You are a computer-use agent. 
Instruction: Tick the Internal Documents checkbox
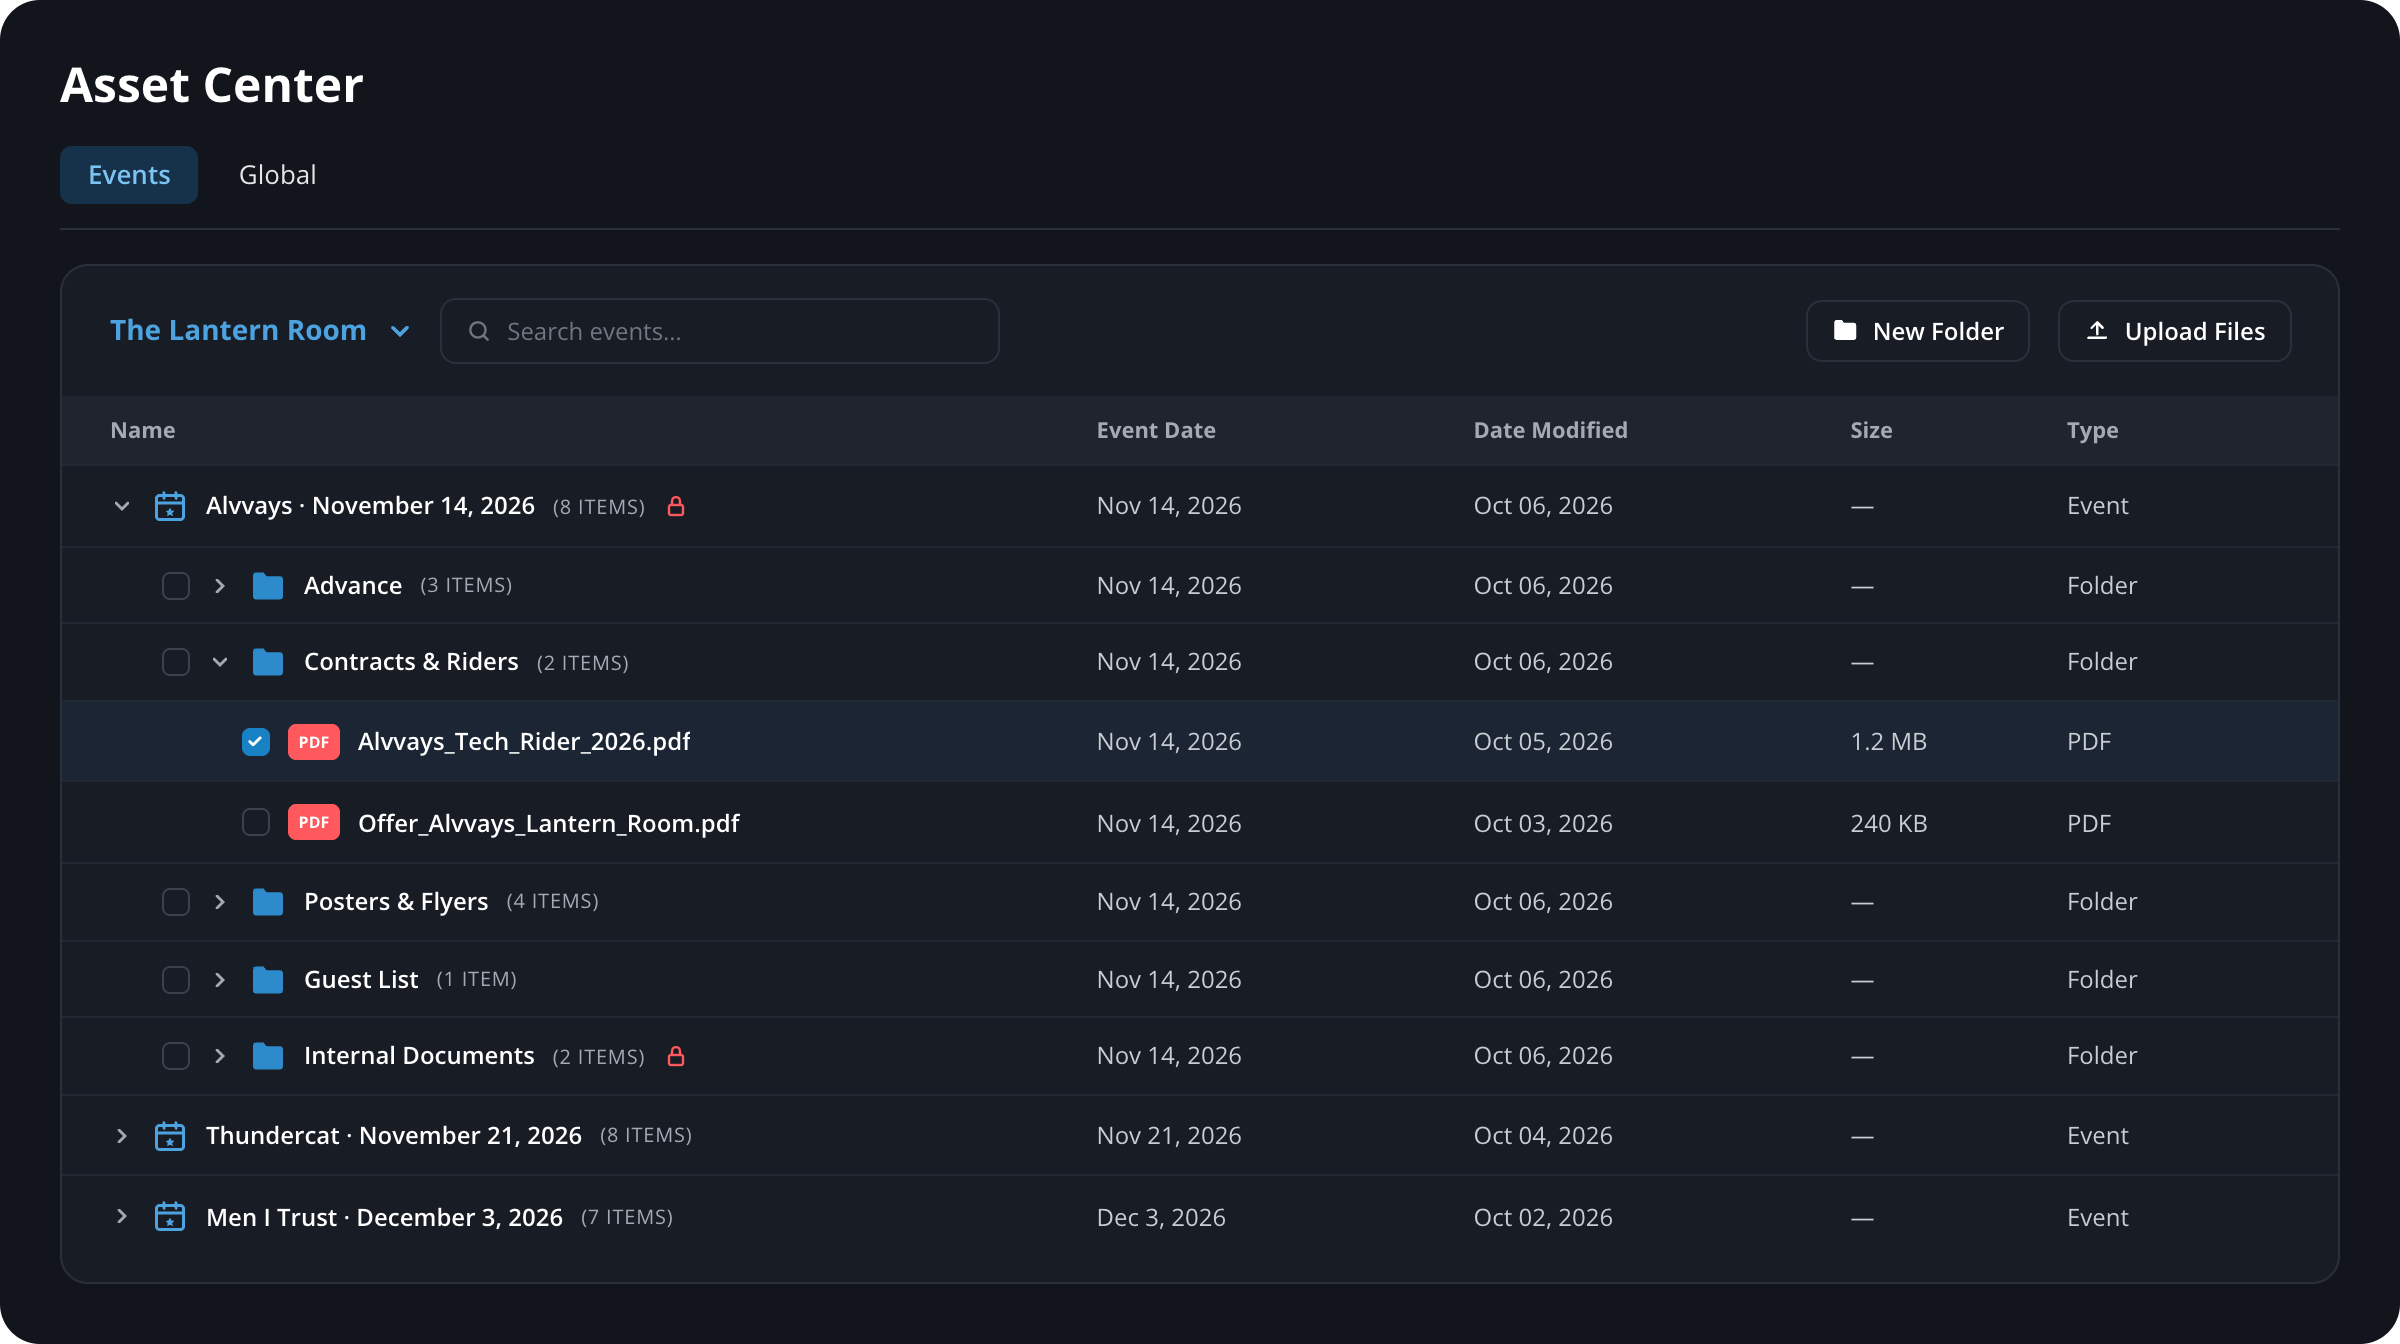[176, 1056]
